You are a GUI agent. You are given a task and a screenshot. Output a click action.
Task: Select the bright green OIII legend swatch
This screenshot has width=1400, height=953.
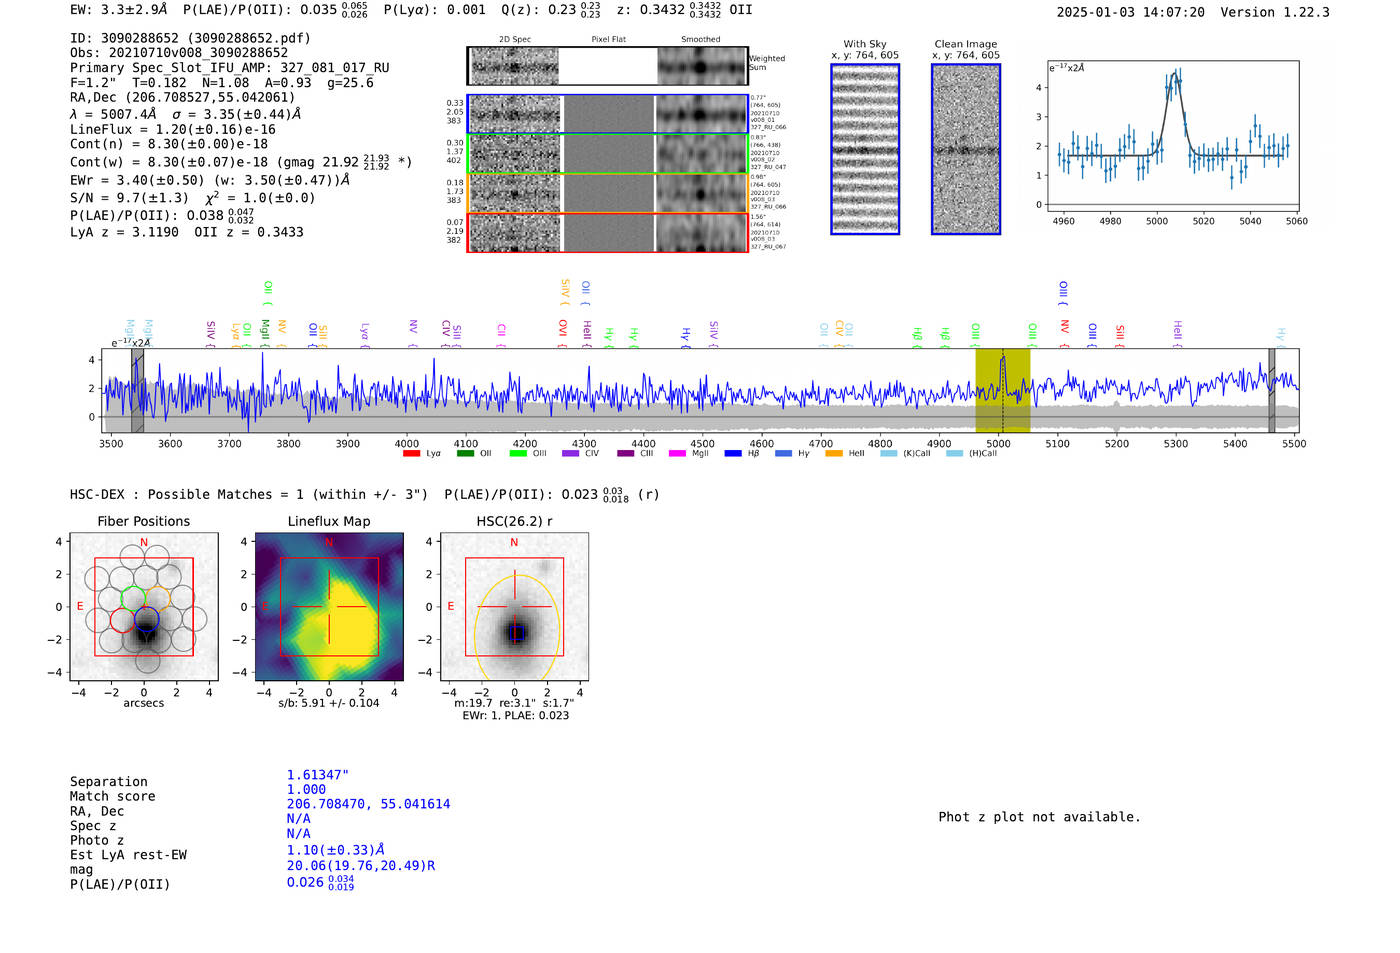tap(518, 454)
